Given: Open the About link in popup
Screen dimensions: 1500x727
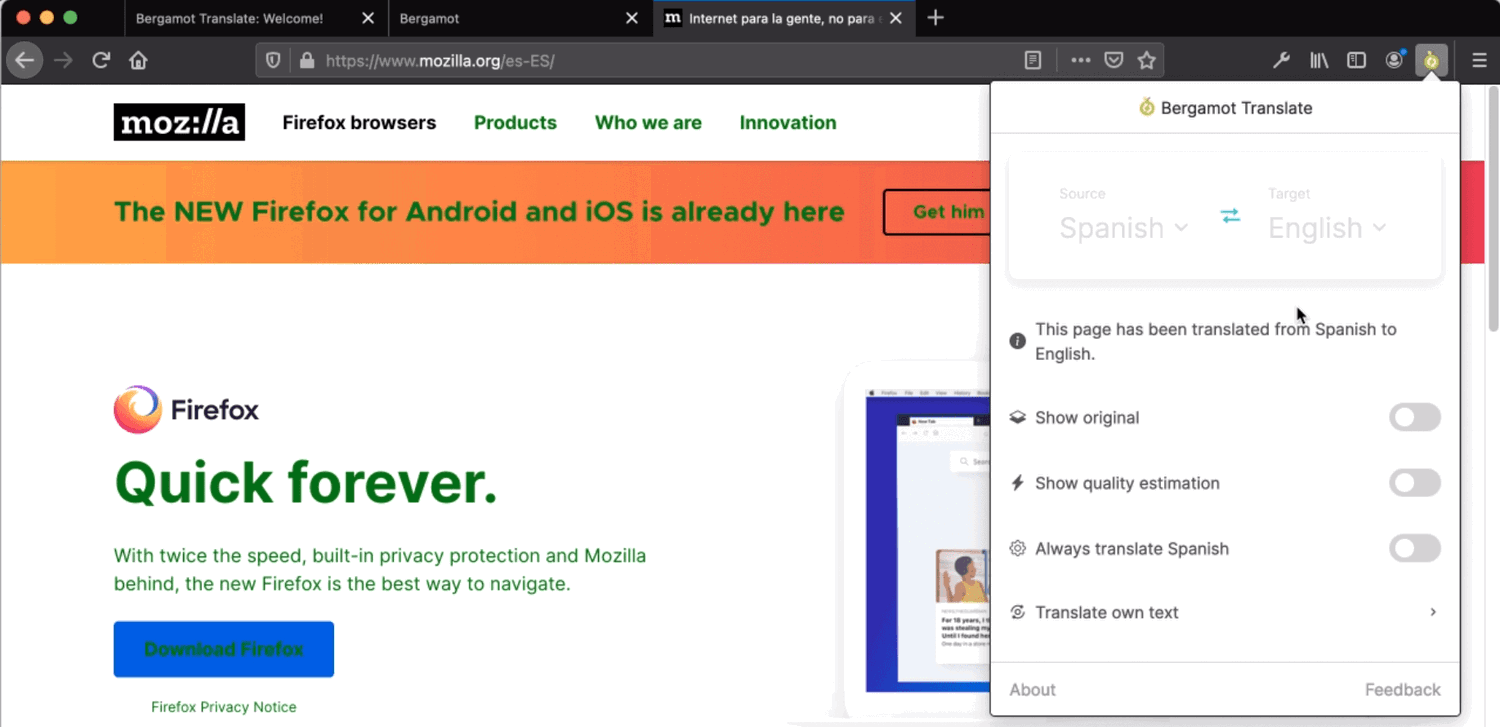Looking at the screenshot, I should [x=1033, y=690].
